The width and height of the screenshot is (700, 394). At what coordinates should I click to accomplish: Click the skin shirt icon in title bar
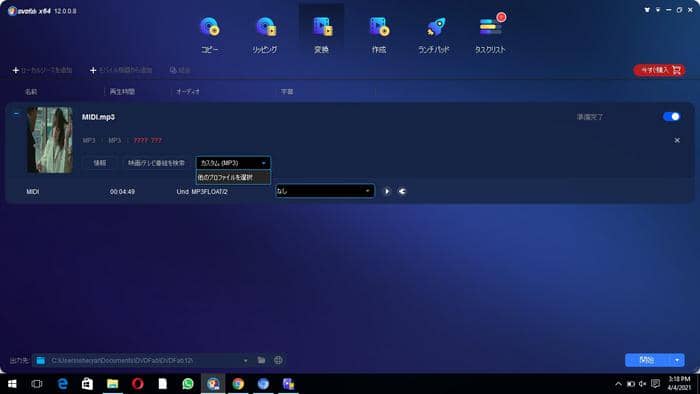[x=647, y=10]
